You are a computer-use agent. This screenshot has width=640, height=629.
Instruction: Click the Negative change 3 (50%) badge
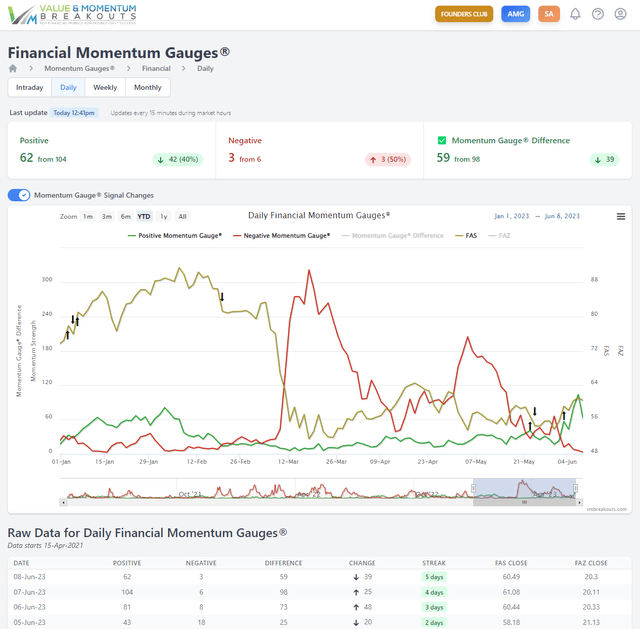click(x=388, y=159)
